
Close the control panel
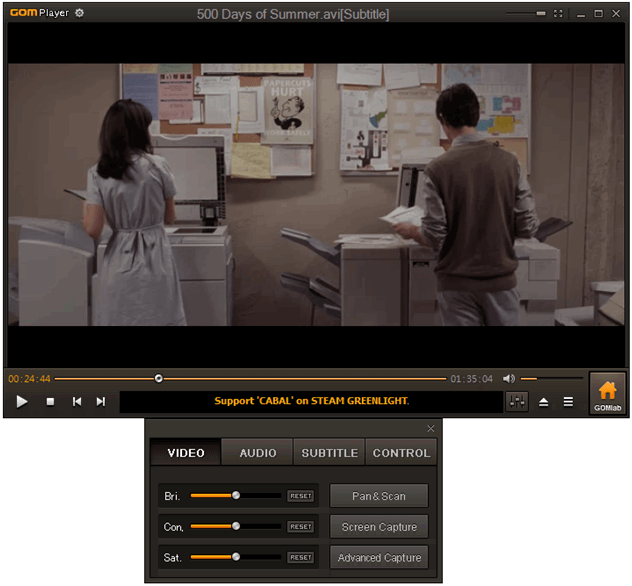pos(431,428)
